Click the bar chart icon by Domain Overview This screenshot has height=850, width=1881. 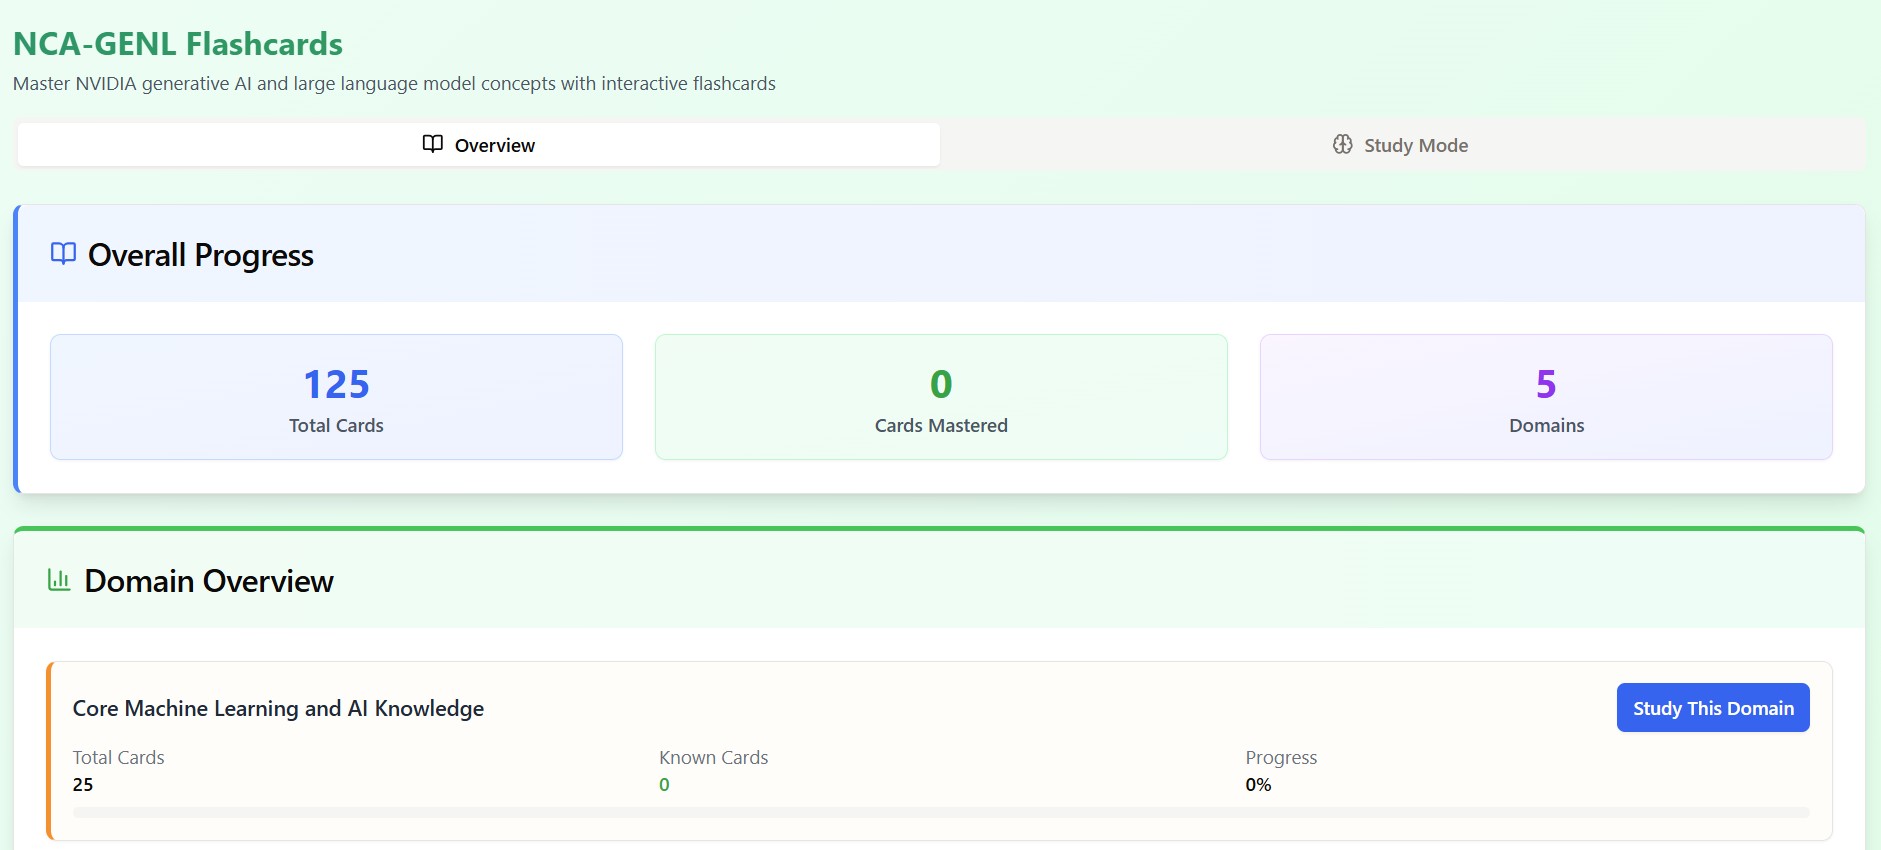pos(59,580)
